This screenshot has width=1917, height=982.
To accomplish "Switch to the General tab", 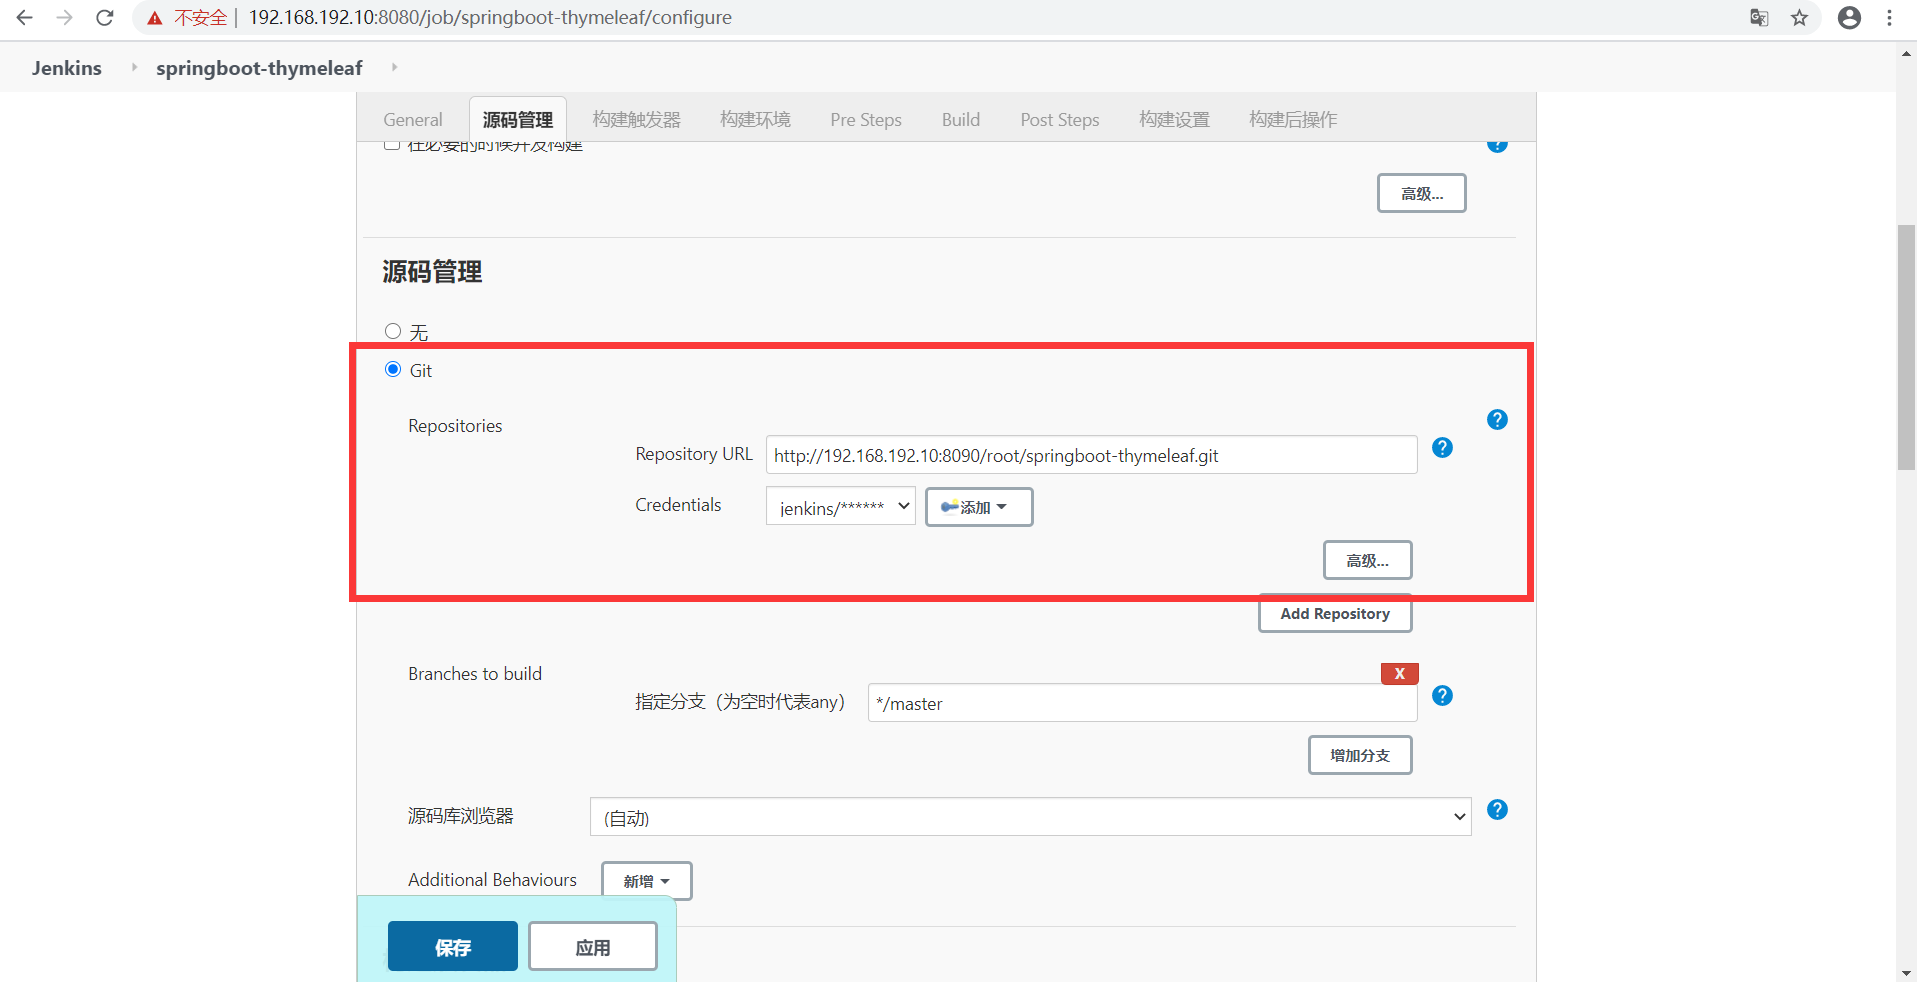I will (x=412, y=120).
